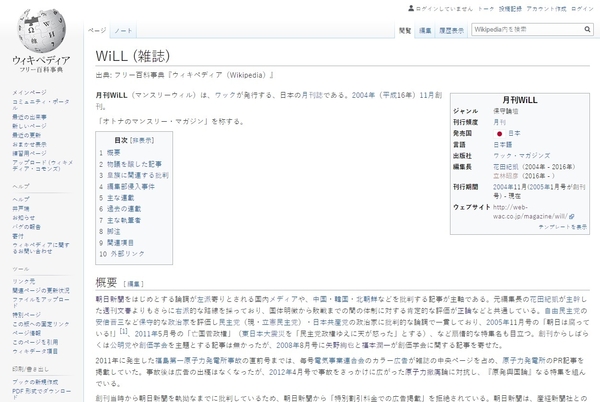Screen dimensions: 600x402
Task: Open バグの報告 in sidebar
Action: click(26, 227)
